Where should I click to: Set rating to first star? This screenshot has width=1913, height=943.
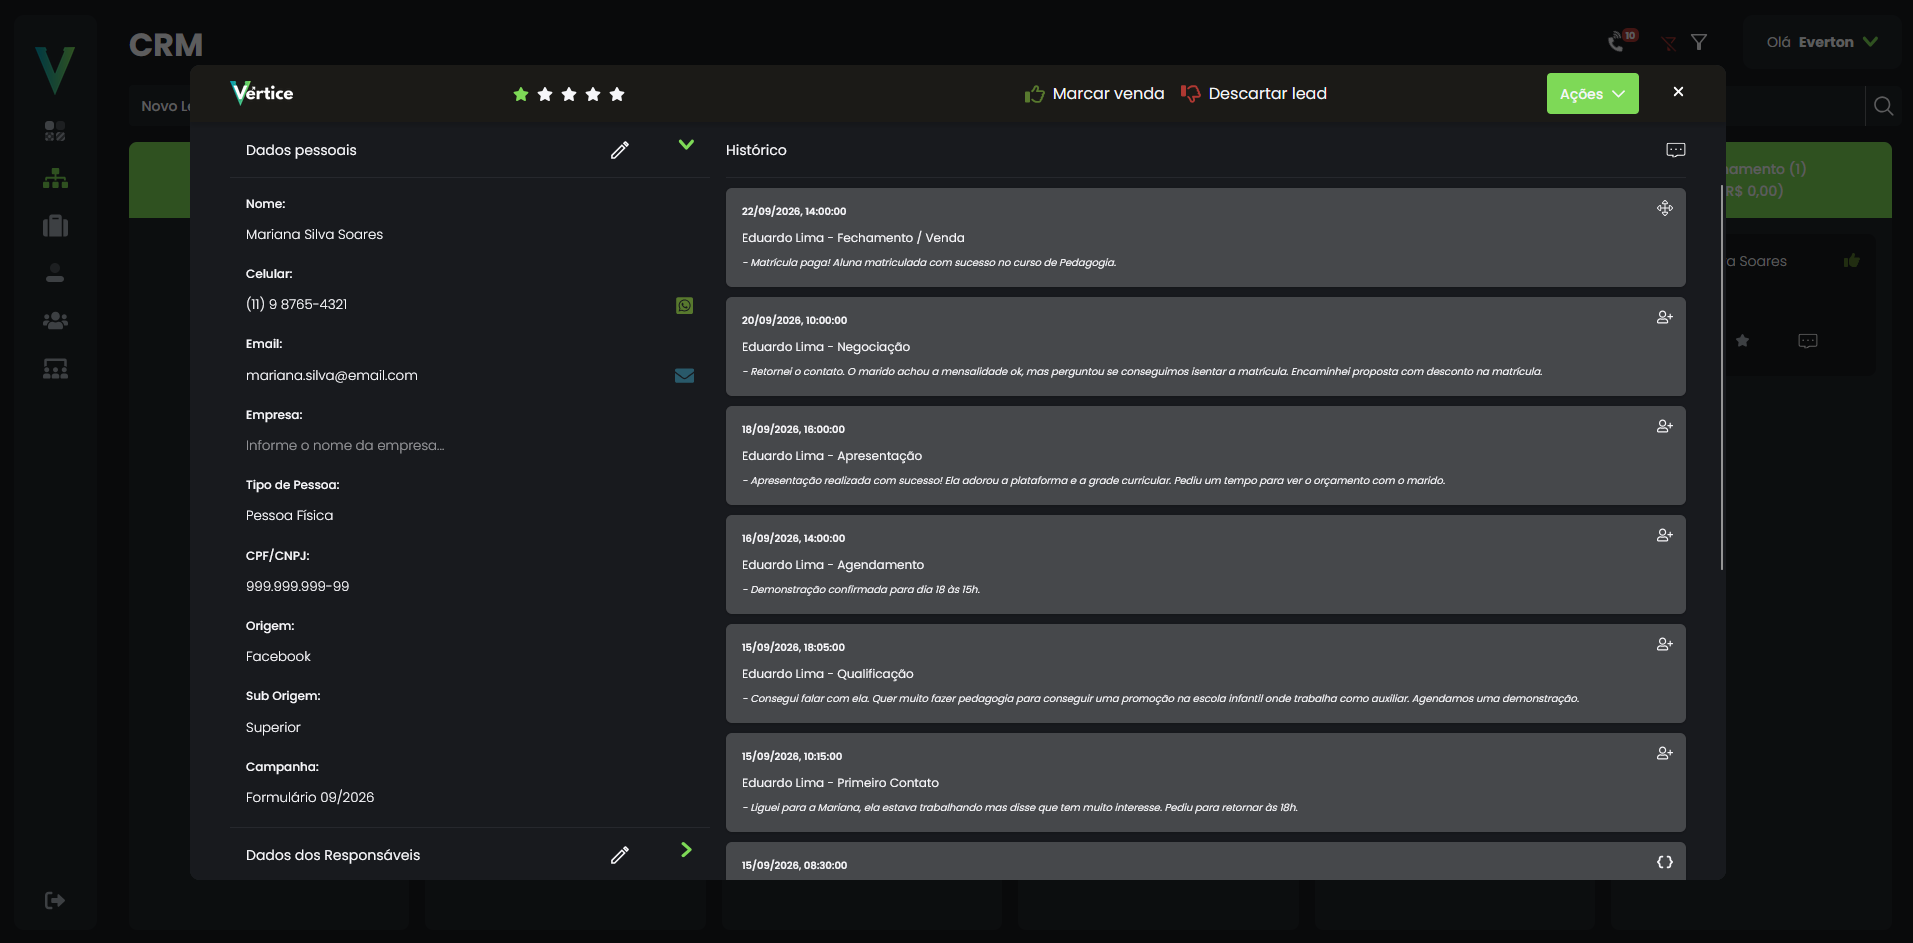click(521, 94)
